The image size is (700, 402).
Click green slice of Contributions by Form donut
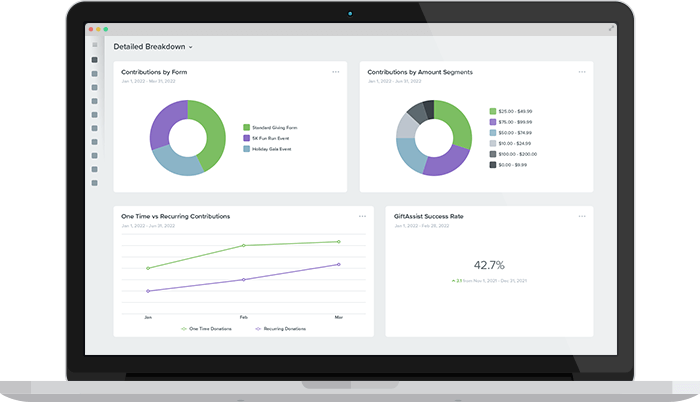214,134
